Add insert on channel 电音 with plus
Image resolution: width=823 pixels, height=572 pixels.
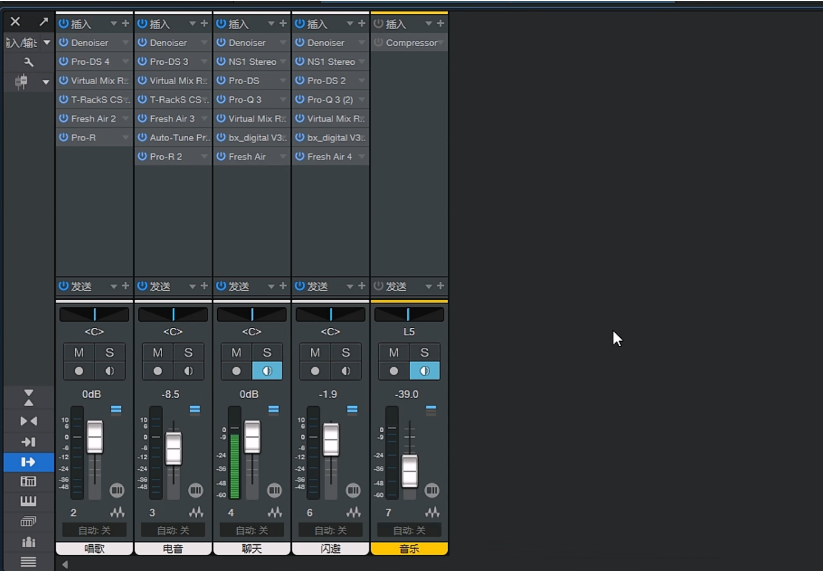[204, 24]
